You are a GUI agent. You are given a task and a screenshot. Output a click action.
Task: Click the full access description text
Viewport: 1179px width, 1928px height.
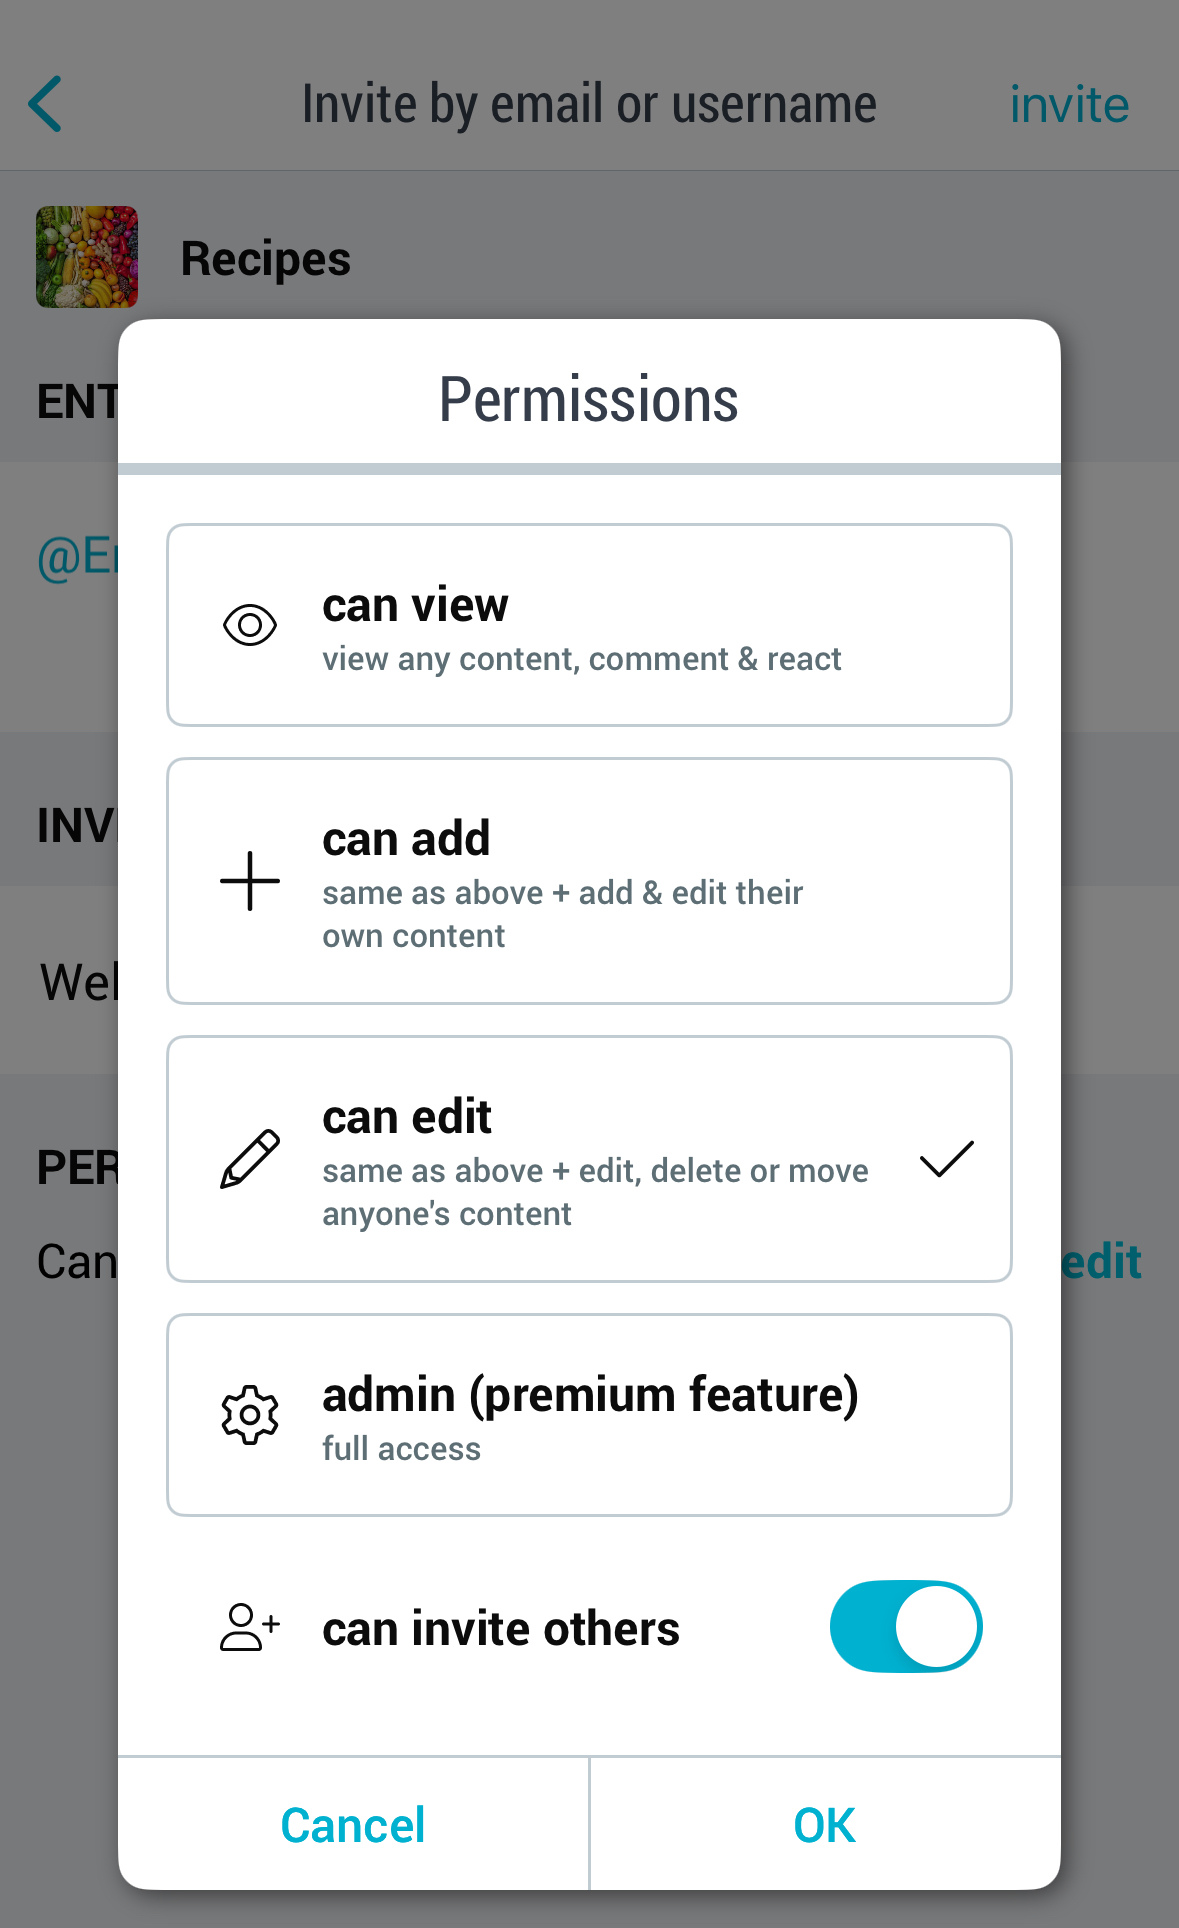pyautogui.click(x=401, y=1449)
